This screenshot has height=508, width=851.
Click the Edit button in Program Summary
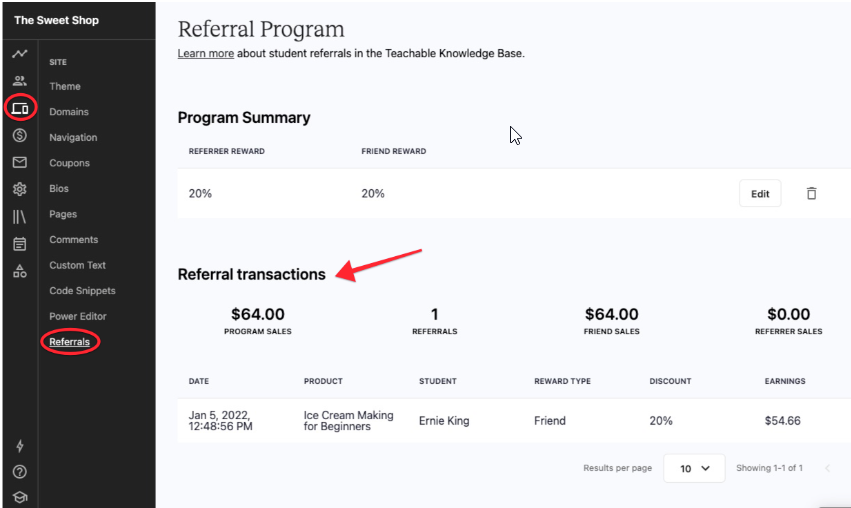pos(760,194)
